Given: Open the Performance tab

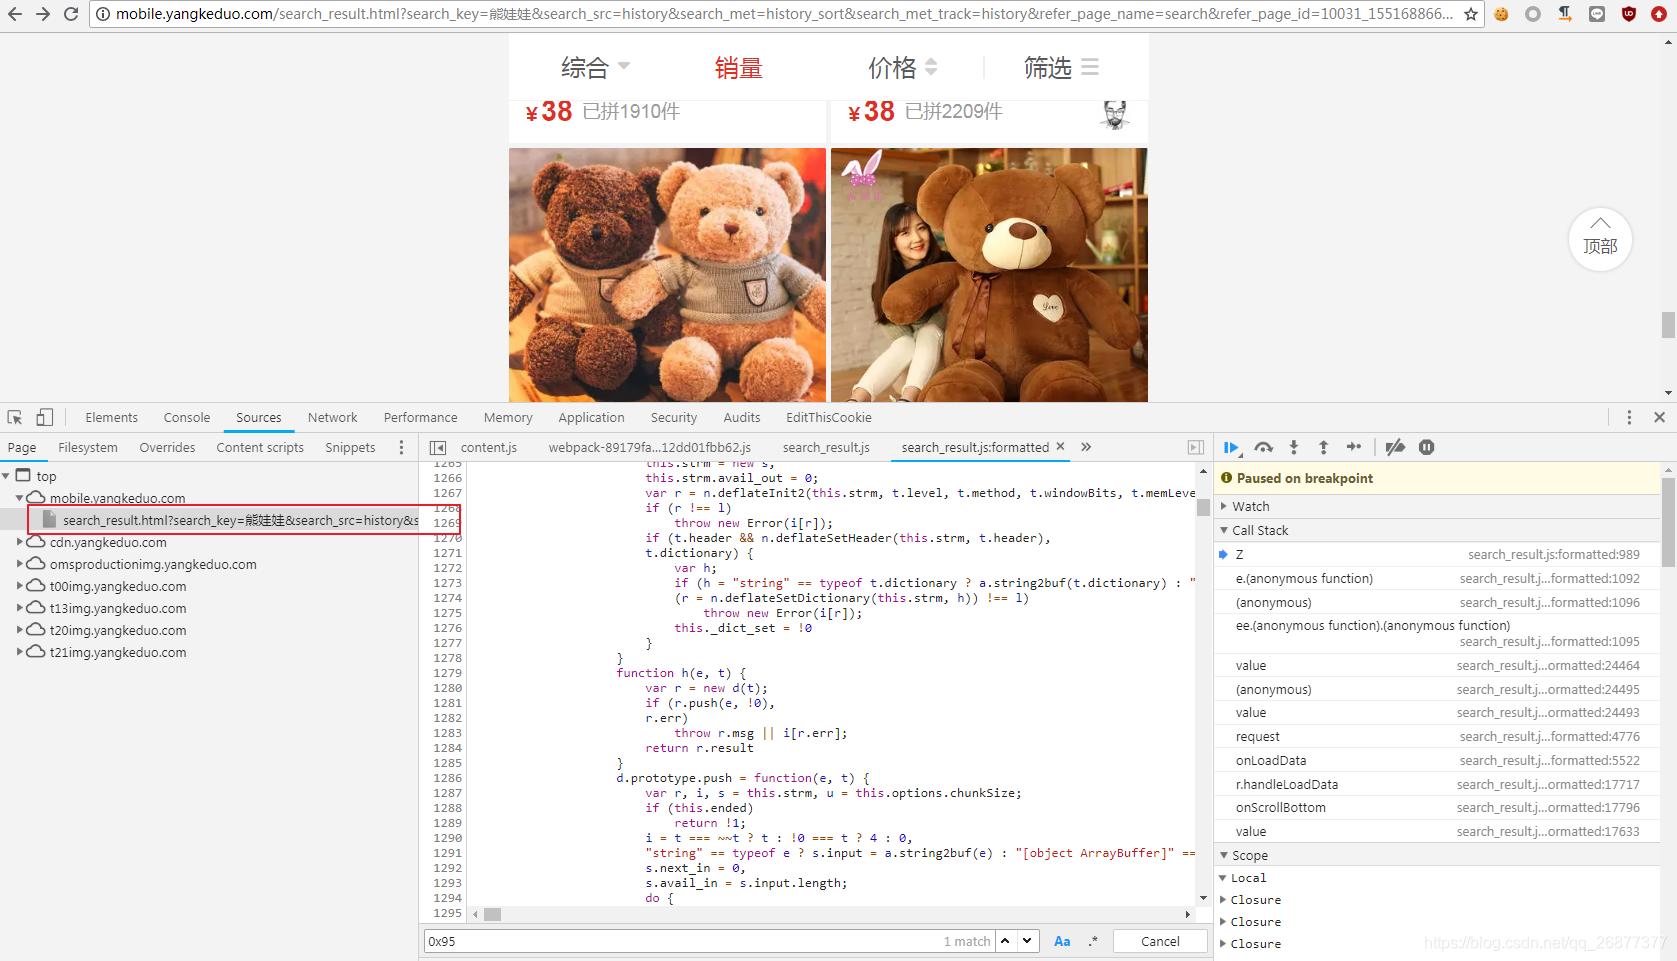Looking at the screenshot, I should [x=421, y=417].
